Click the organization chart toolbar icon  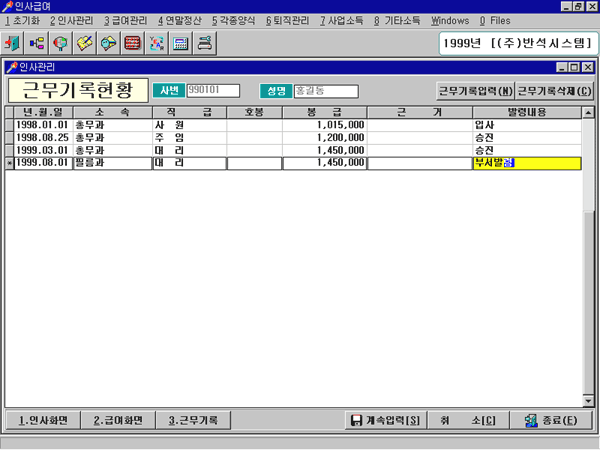[38, 44]
